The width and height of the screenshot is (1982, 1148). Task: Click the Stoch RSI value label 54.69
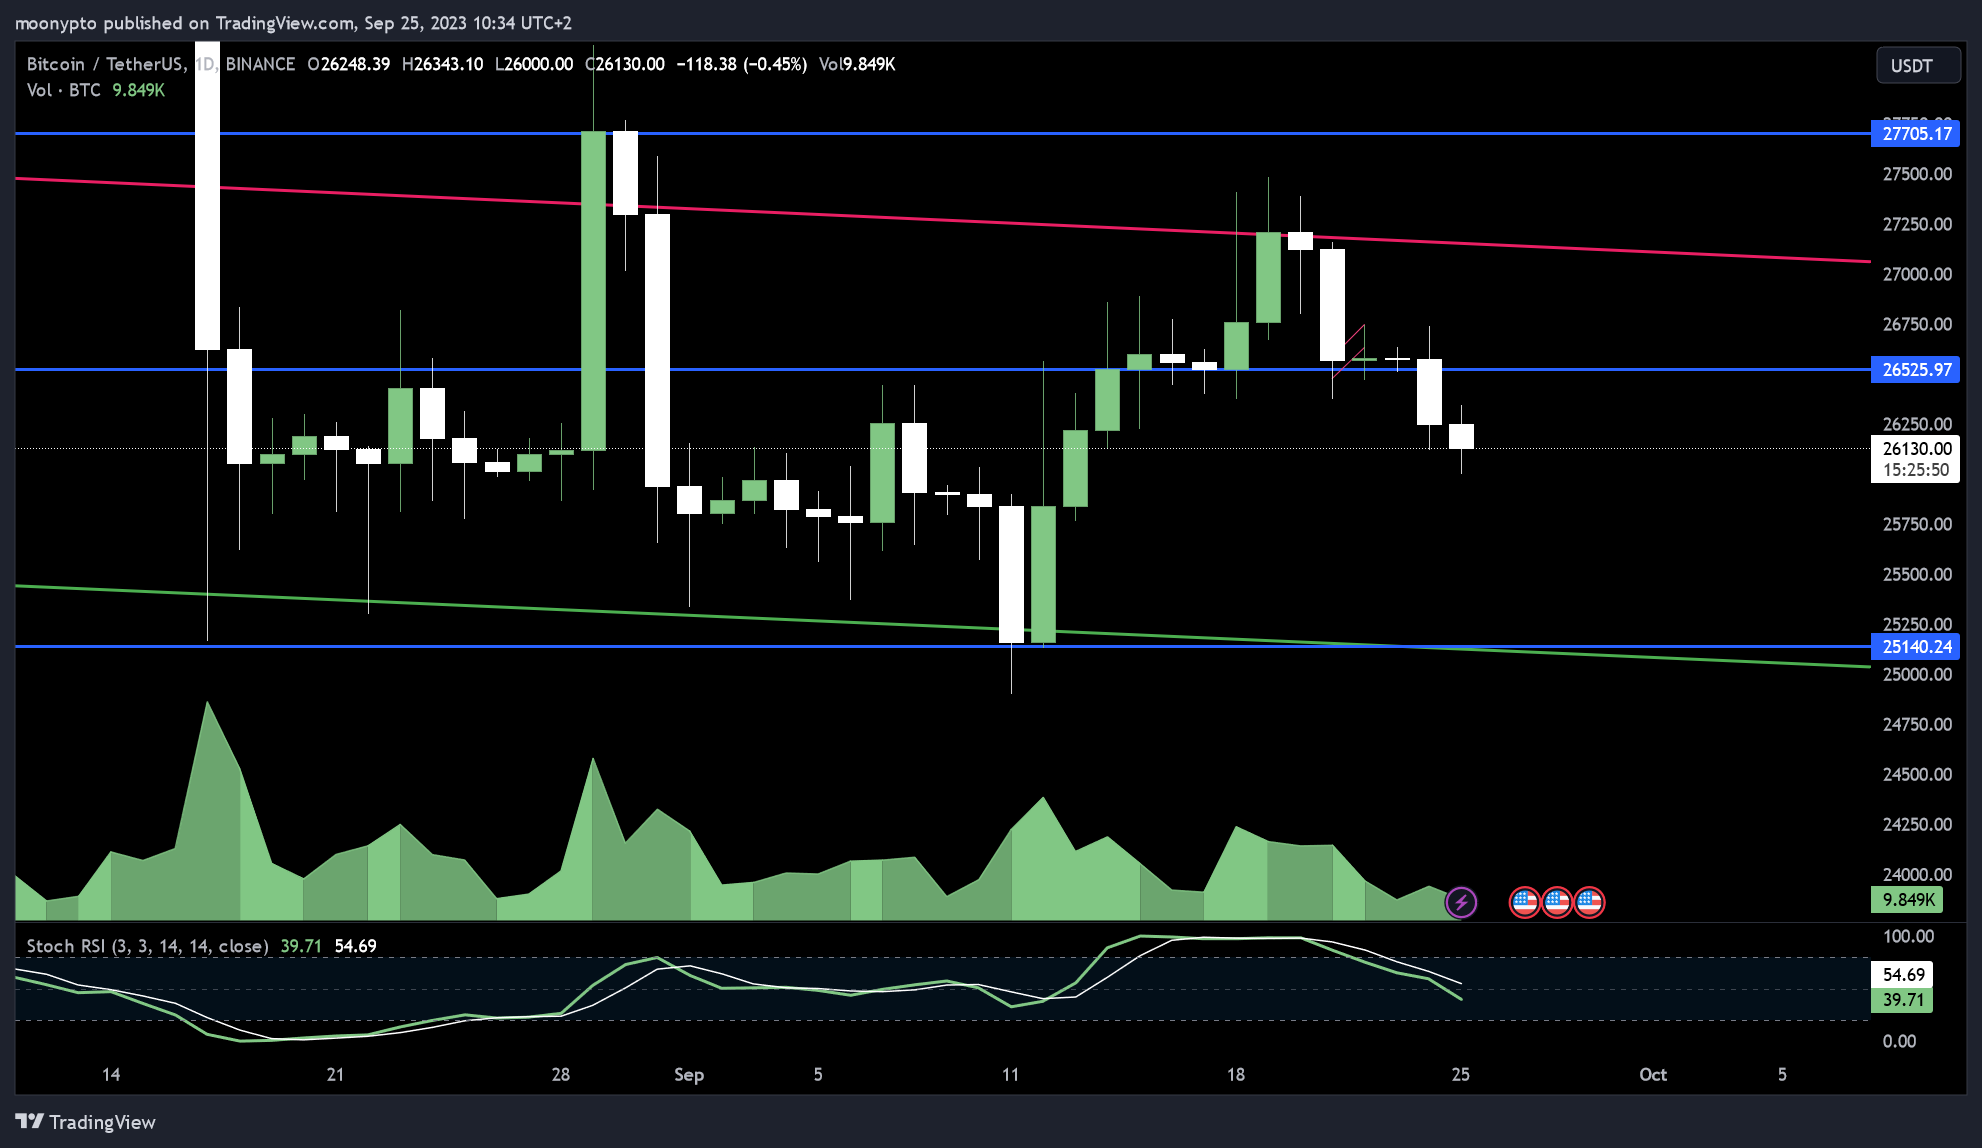click(x=1902, y=974)
